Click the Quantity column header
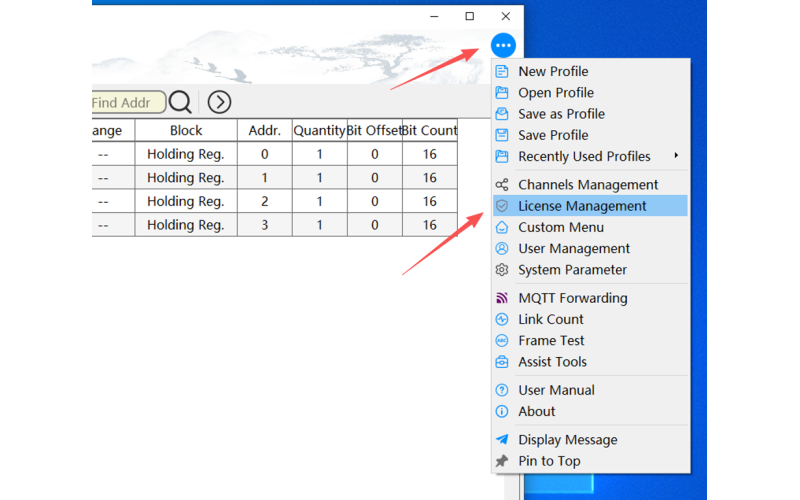Screen dimensions: 800x500 (x=320, y=131)
